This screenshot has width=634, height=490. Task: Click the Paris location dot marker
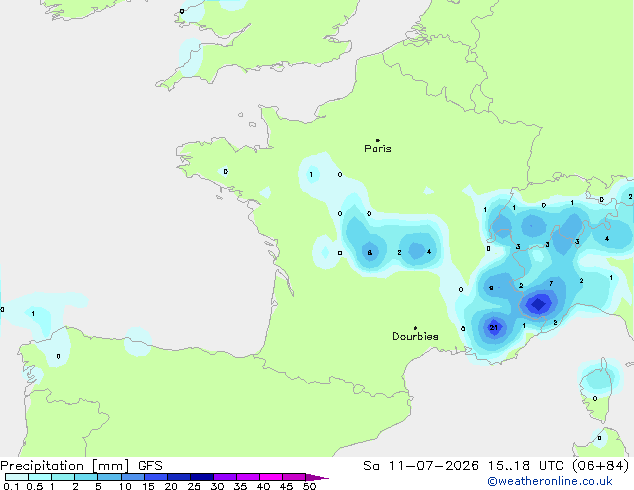pyautogui.click(x=378, y=140)
